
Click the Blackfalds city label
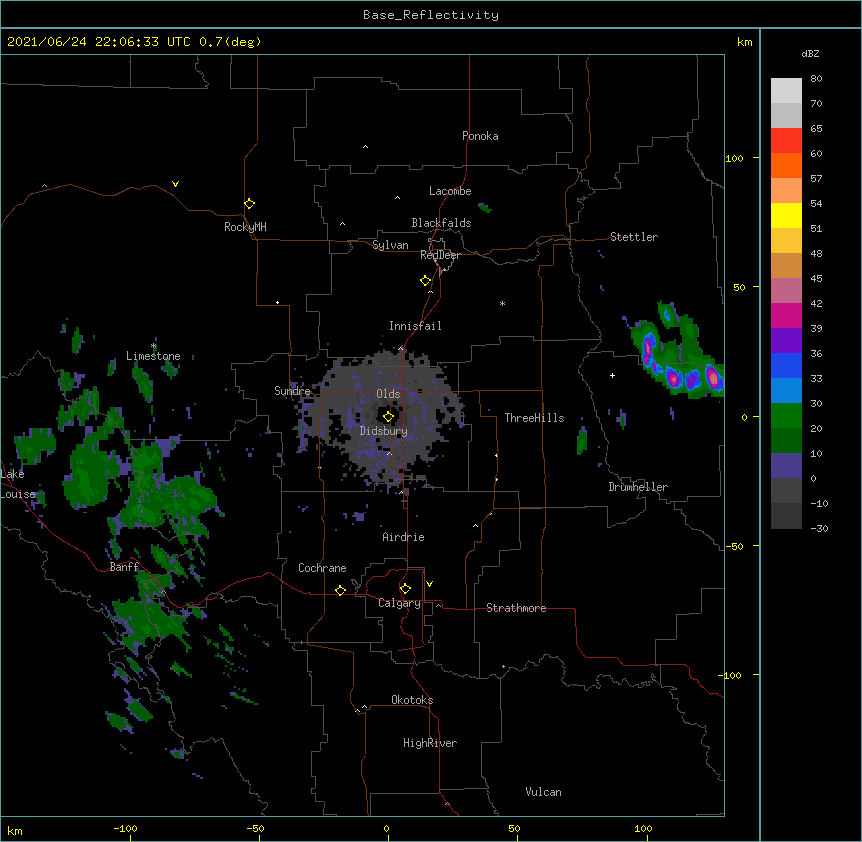pyautogui.click(x=441, y=223)
